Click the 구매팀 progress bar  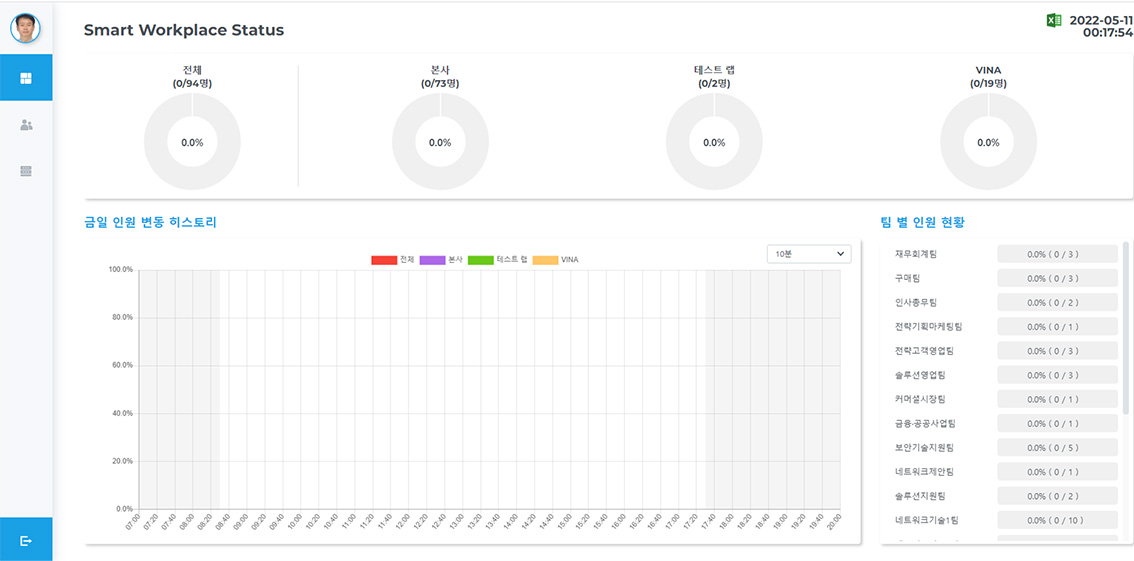[x=1057, y=278]
